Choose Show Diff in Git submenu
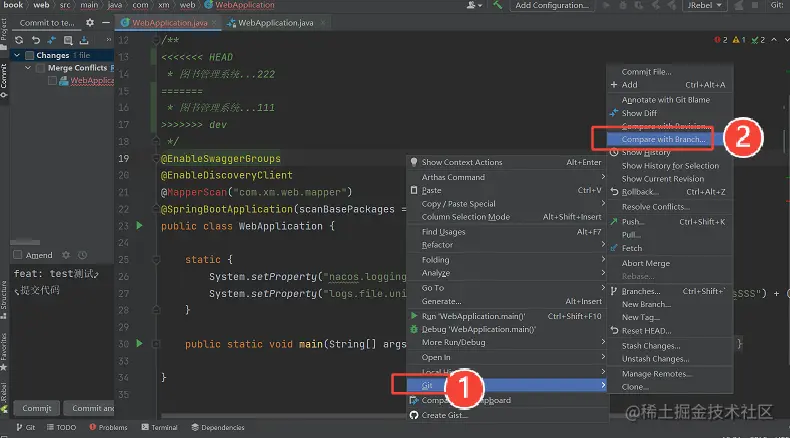 click(x=669, y=113)
